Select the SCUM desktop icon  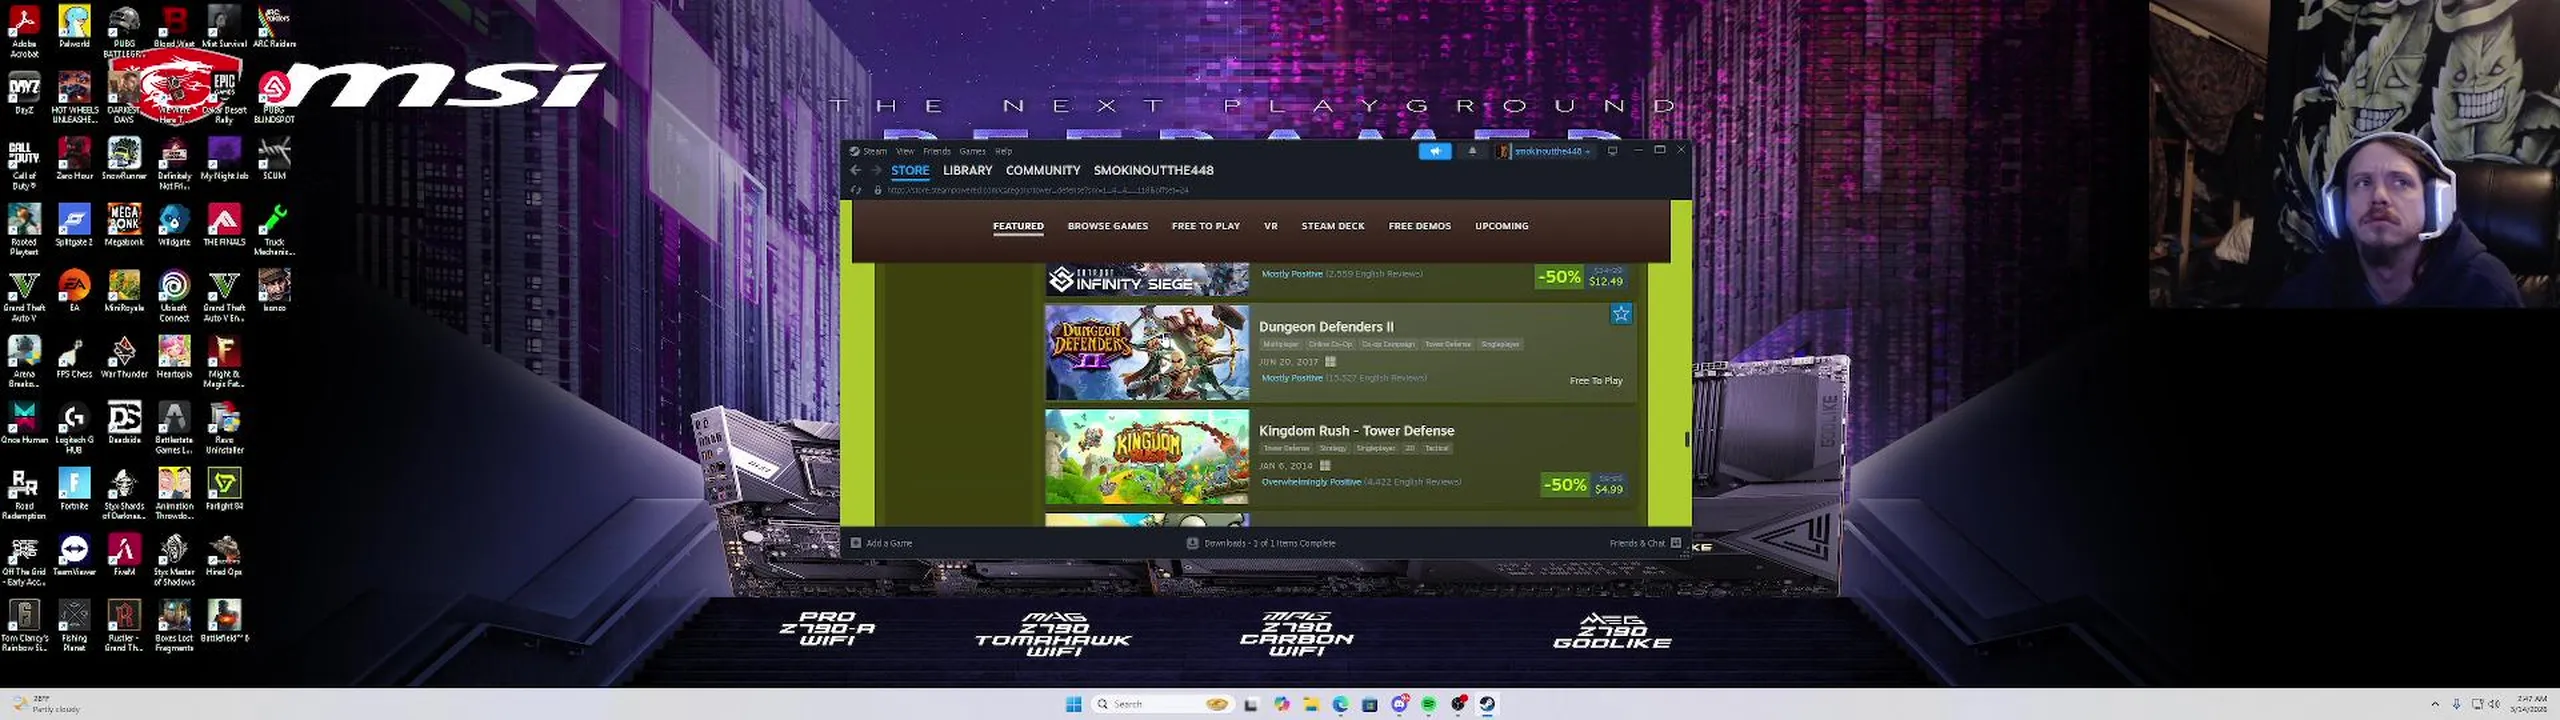tap(274, 159)
